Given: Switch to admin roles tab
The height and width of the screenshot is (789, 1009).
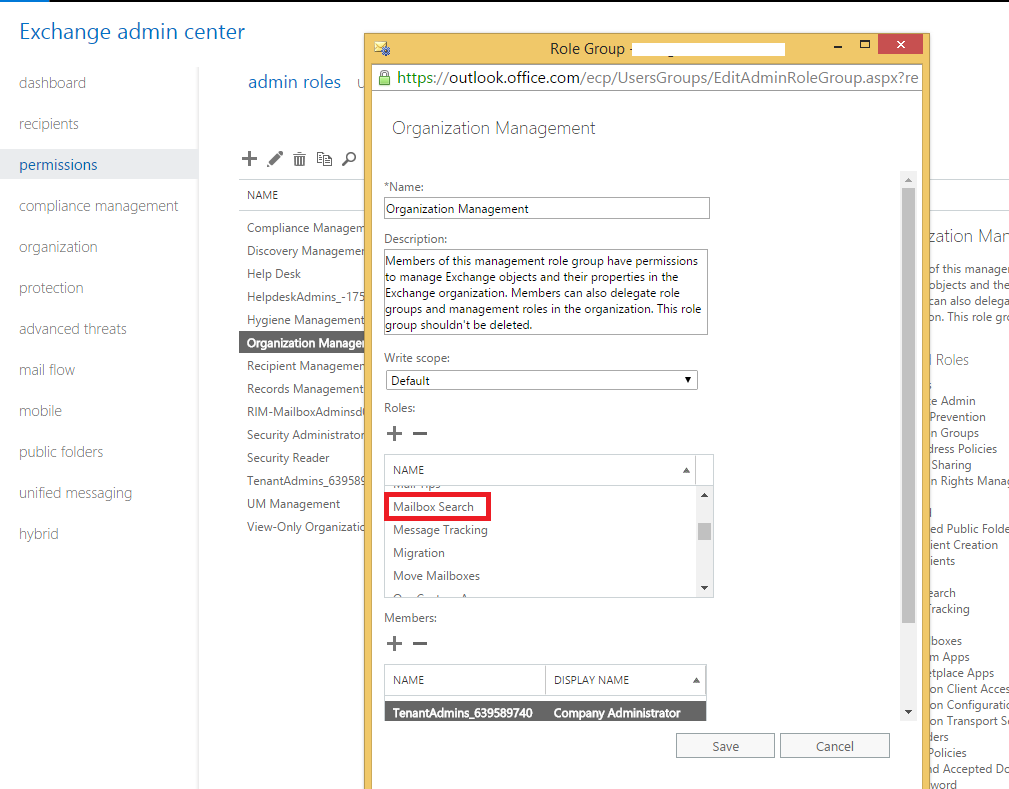Looking at the screenshot, I should coord(294,82).
